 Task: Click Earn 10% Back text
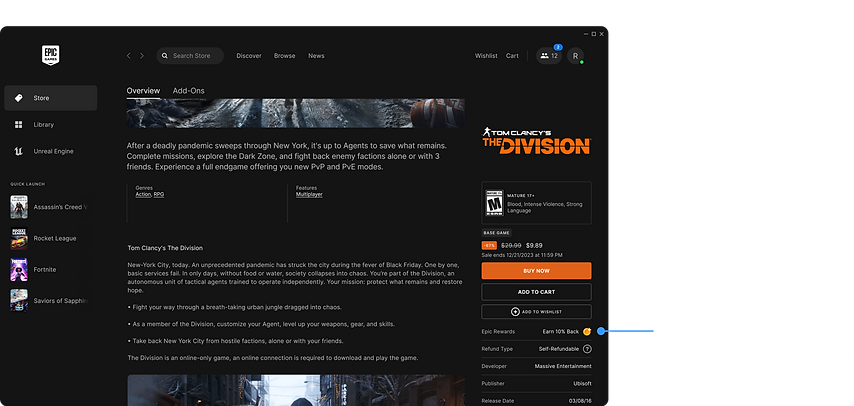(x=560, y=331)
